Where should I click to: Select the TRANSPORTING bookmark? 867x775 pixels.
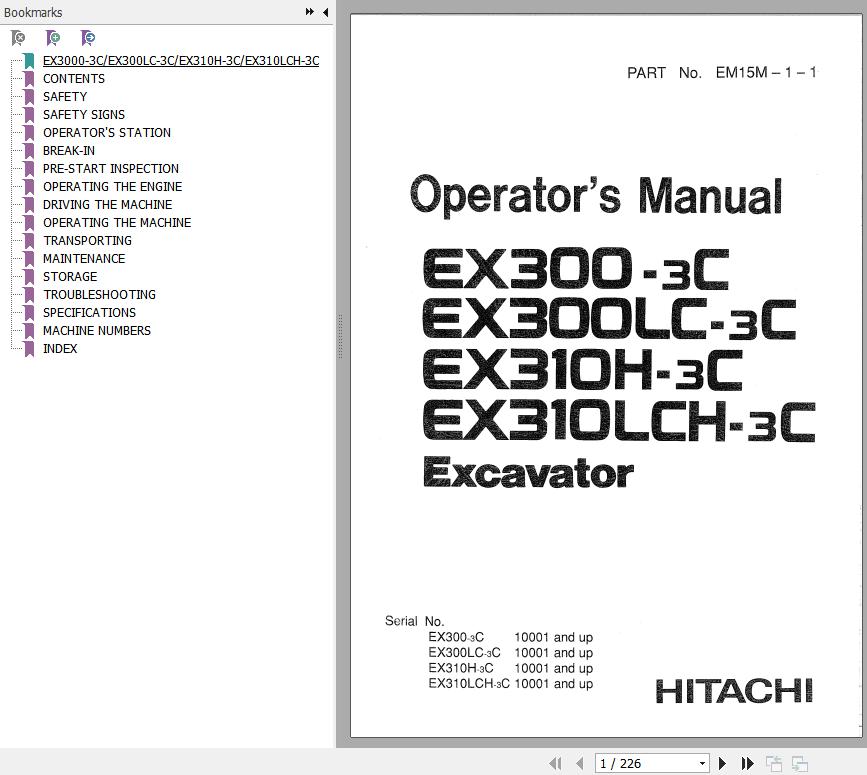click(x=88, y=240)
